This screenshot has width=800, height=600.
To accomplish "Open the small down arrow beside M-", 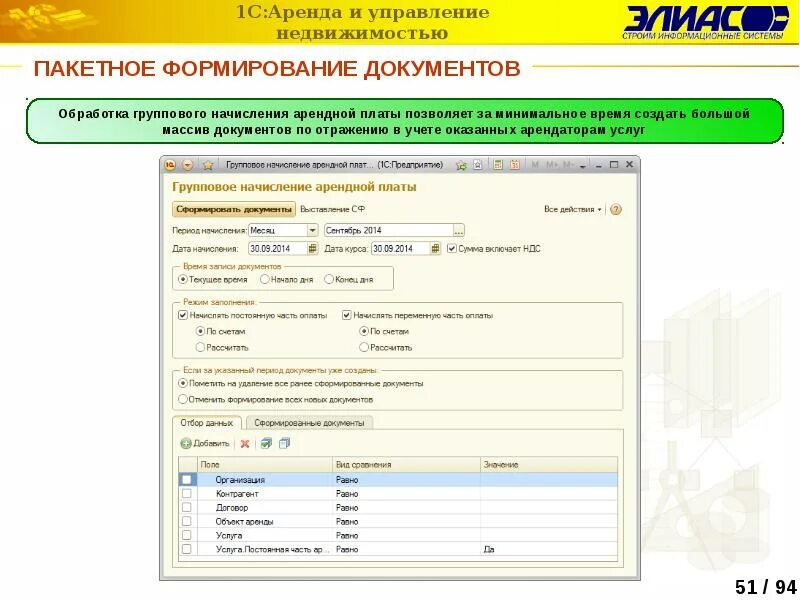I will 583,166.
